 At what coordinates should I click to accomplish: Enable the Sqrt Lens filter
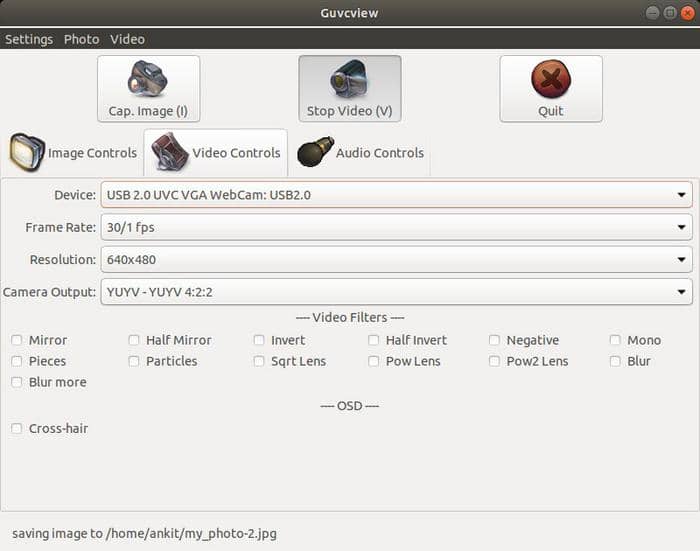(259, 361)
